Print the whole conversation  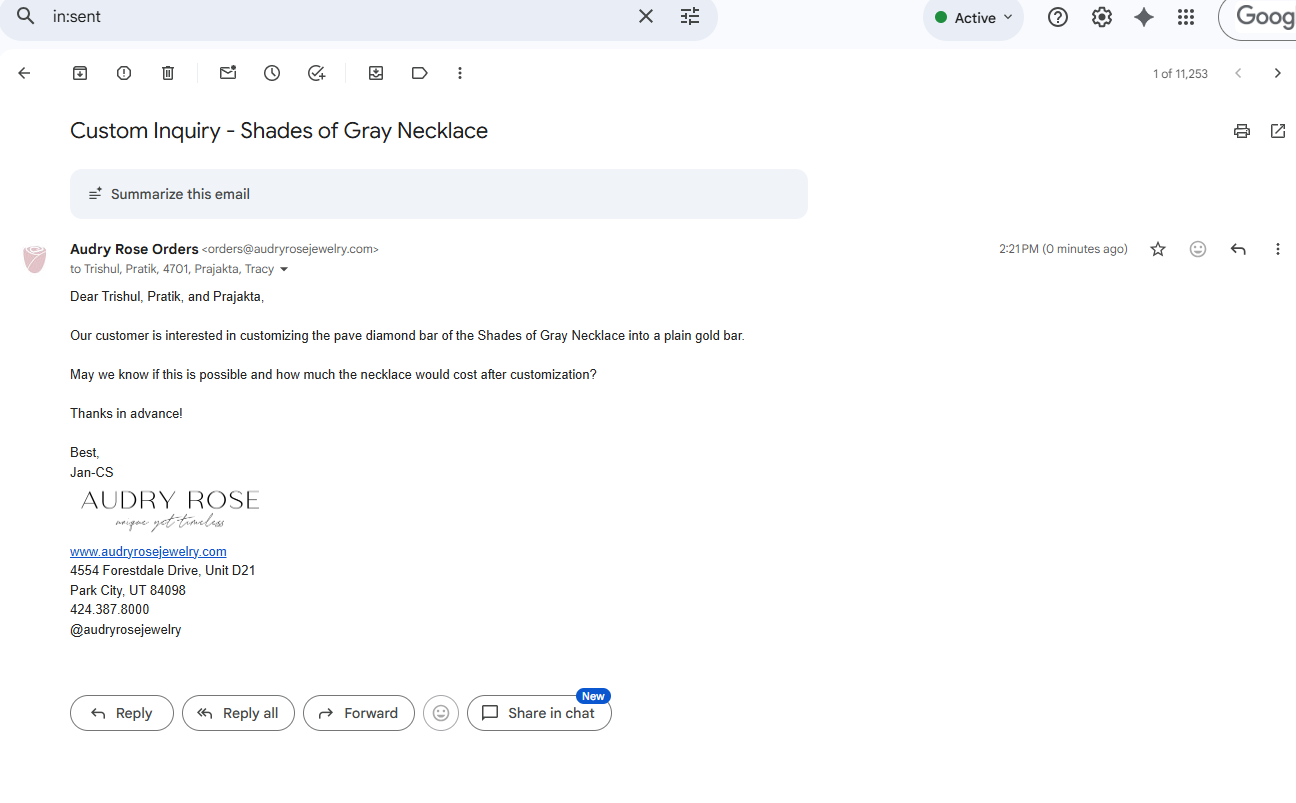pos(1242,131)
